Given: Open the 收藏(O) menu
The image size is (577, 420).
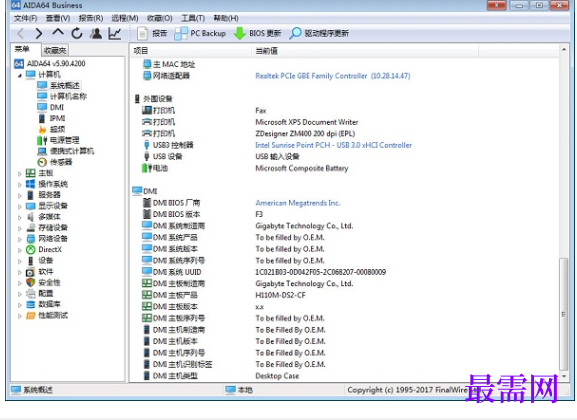Looking at the screenshot, I should 159,18.
